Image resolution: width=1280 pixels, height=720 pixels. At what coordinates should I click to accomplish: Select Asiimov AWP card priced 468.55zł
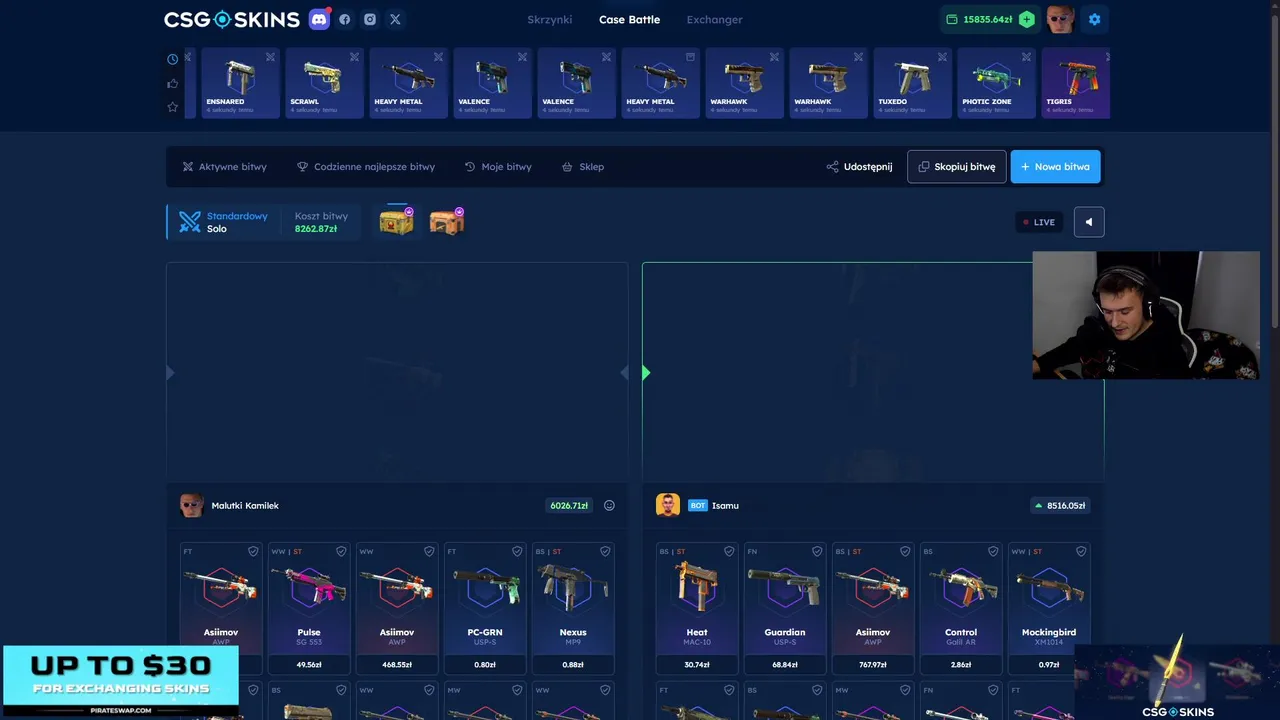(397, 608)
